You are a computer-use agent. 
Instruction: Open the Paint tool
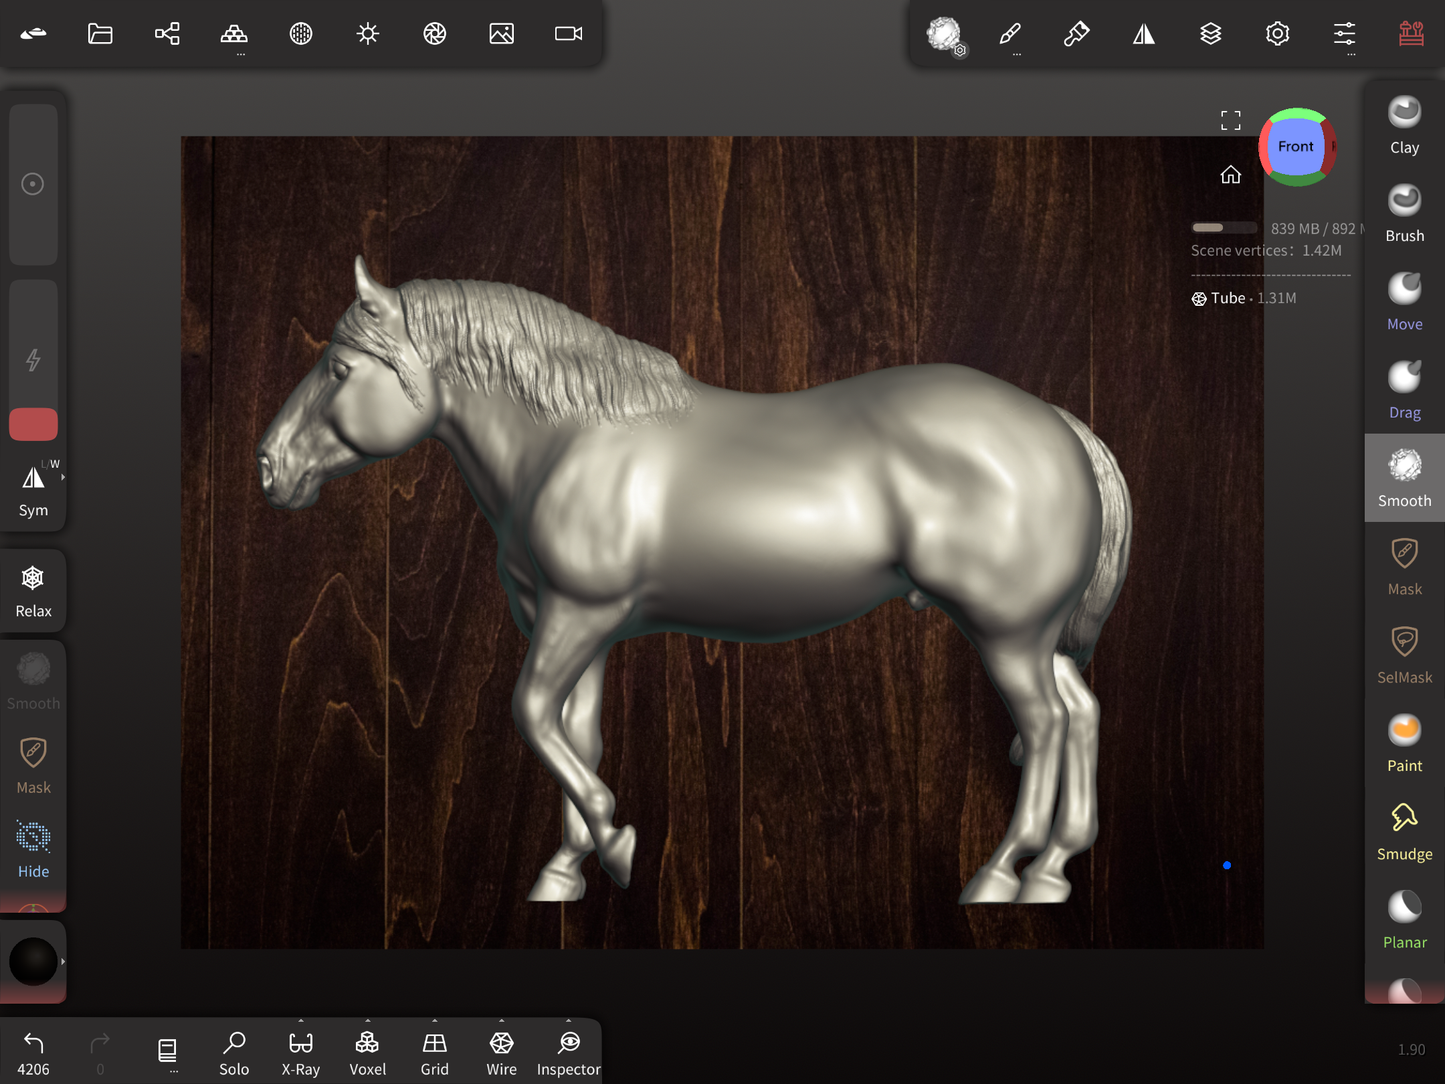(1404, 742)
